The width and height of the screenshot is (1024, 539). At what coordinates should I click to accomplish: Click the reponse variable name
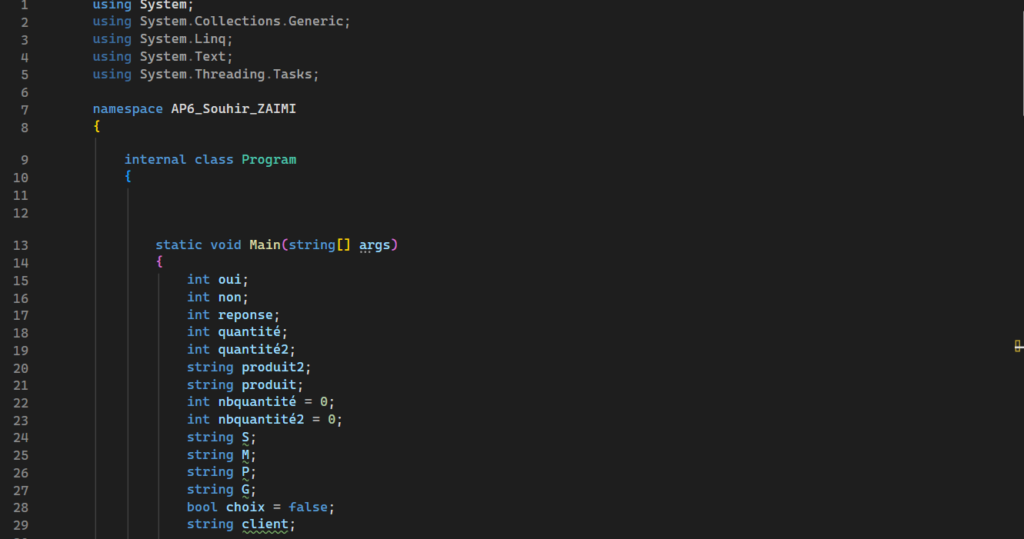click(x=245, y=315)
